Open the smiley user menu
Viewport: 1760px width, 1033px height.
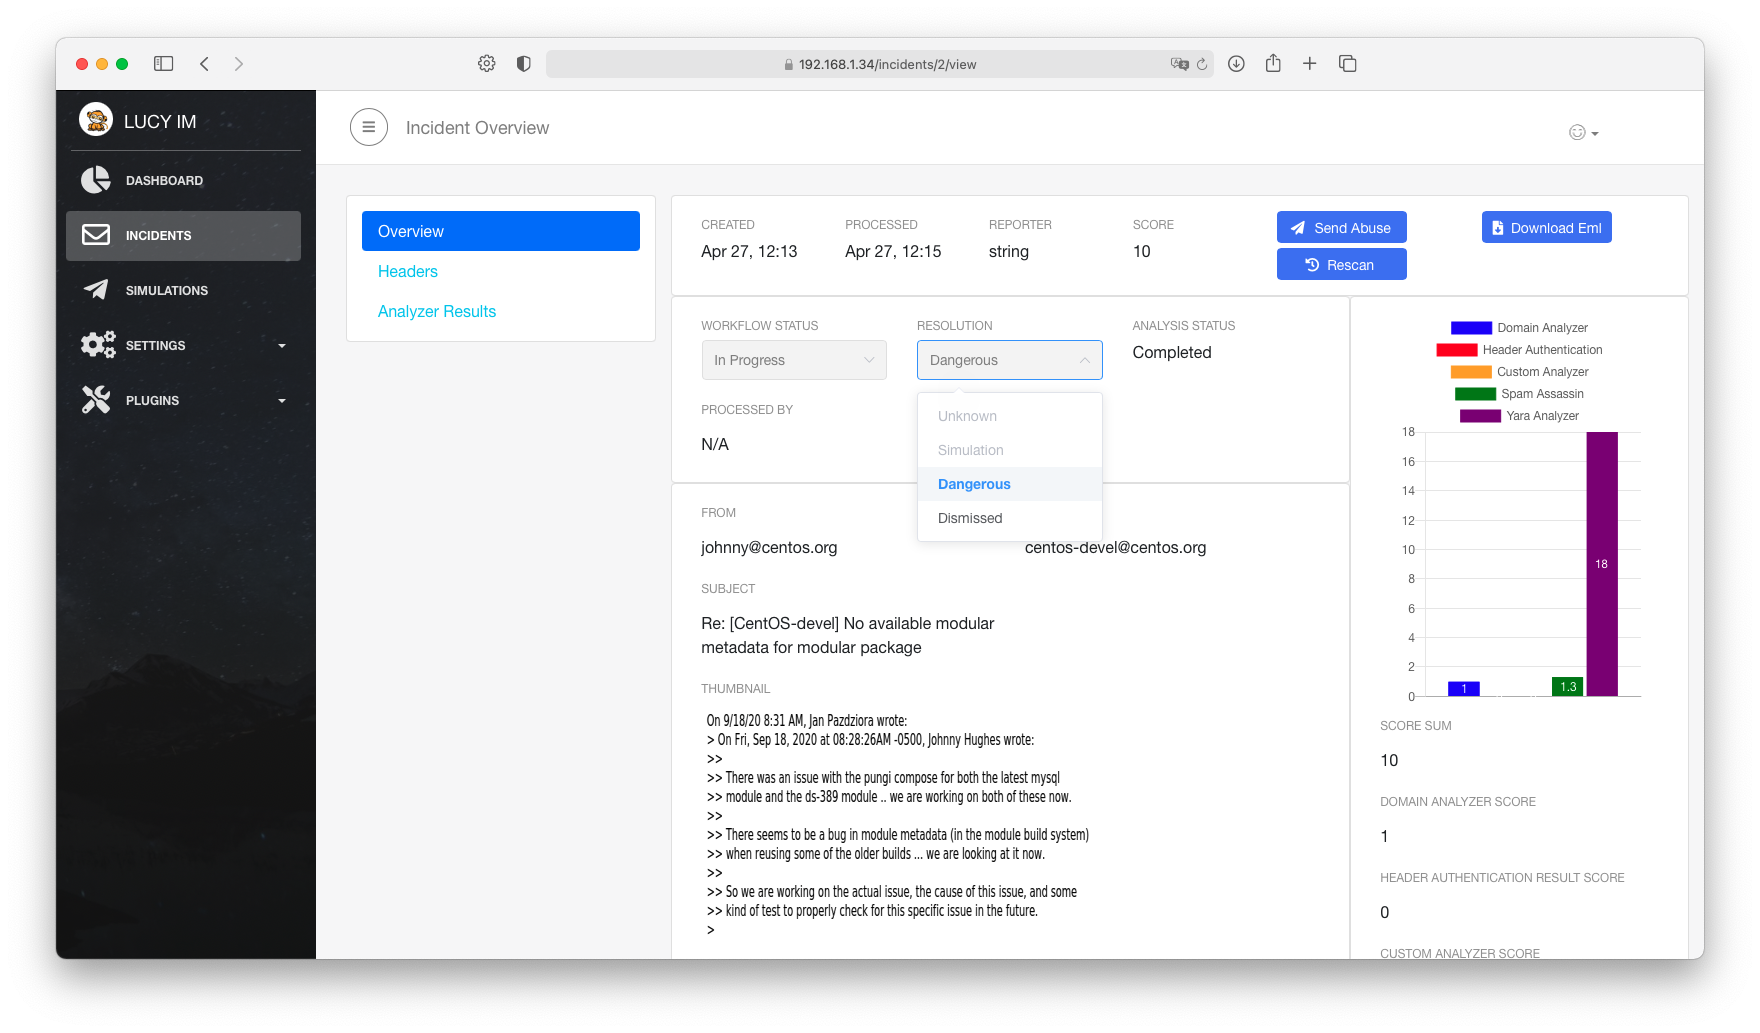[1583, 132]
